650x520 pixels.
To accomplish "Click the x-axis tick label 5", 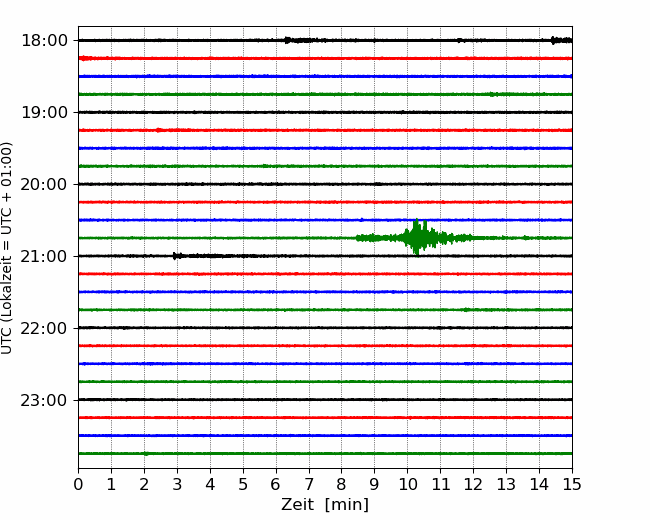I will point(243,484).
